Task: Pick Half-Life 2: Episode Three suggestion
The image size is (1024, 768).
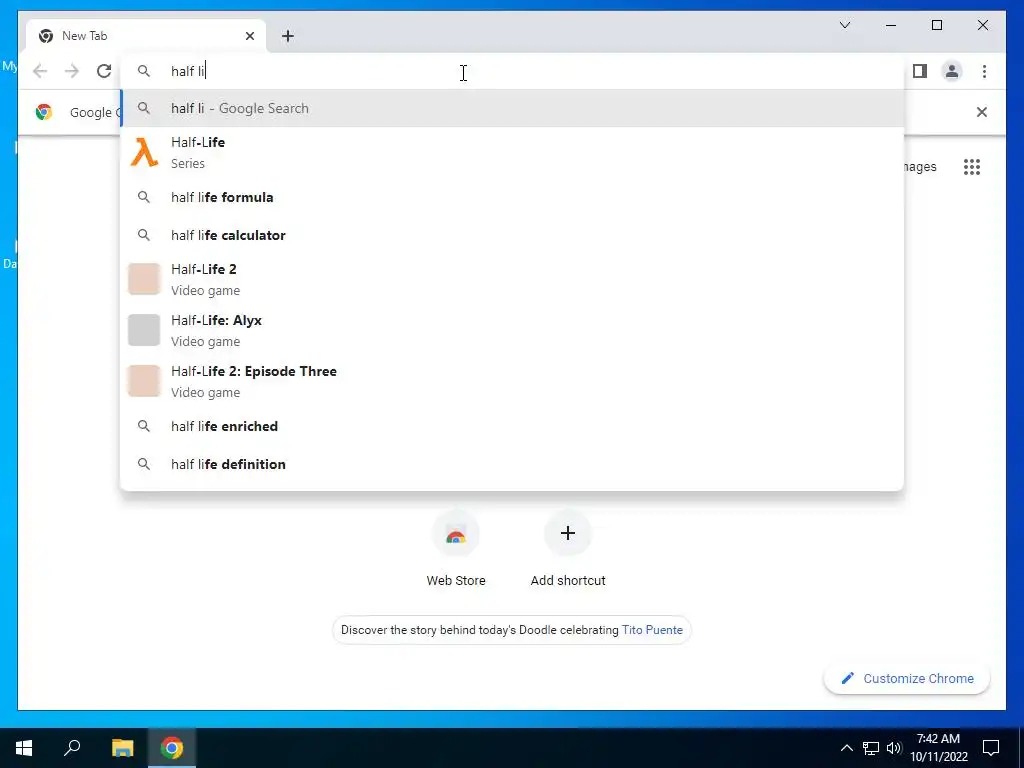Action: 512,381
